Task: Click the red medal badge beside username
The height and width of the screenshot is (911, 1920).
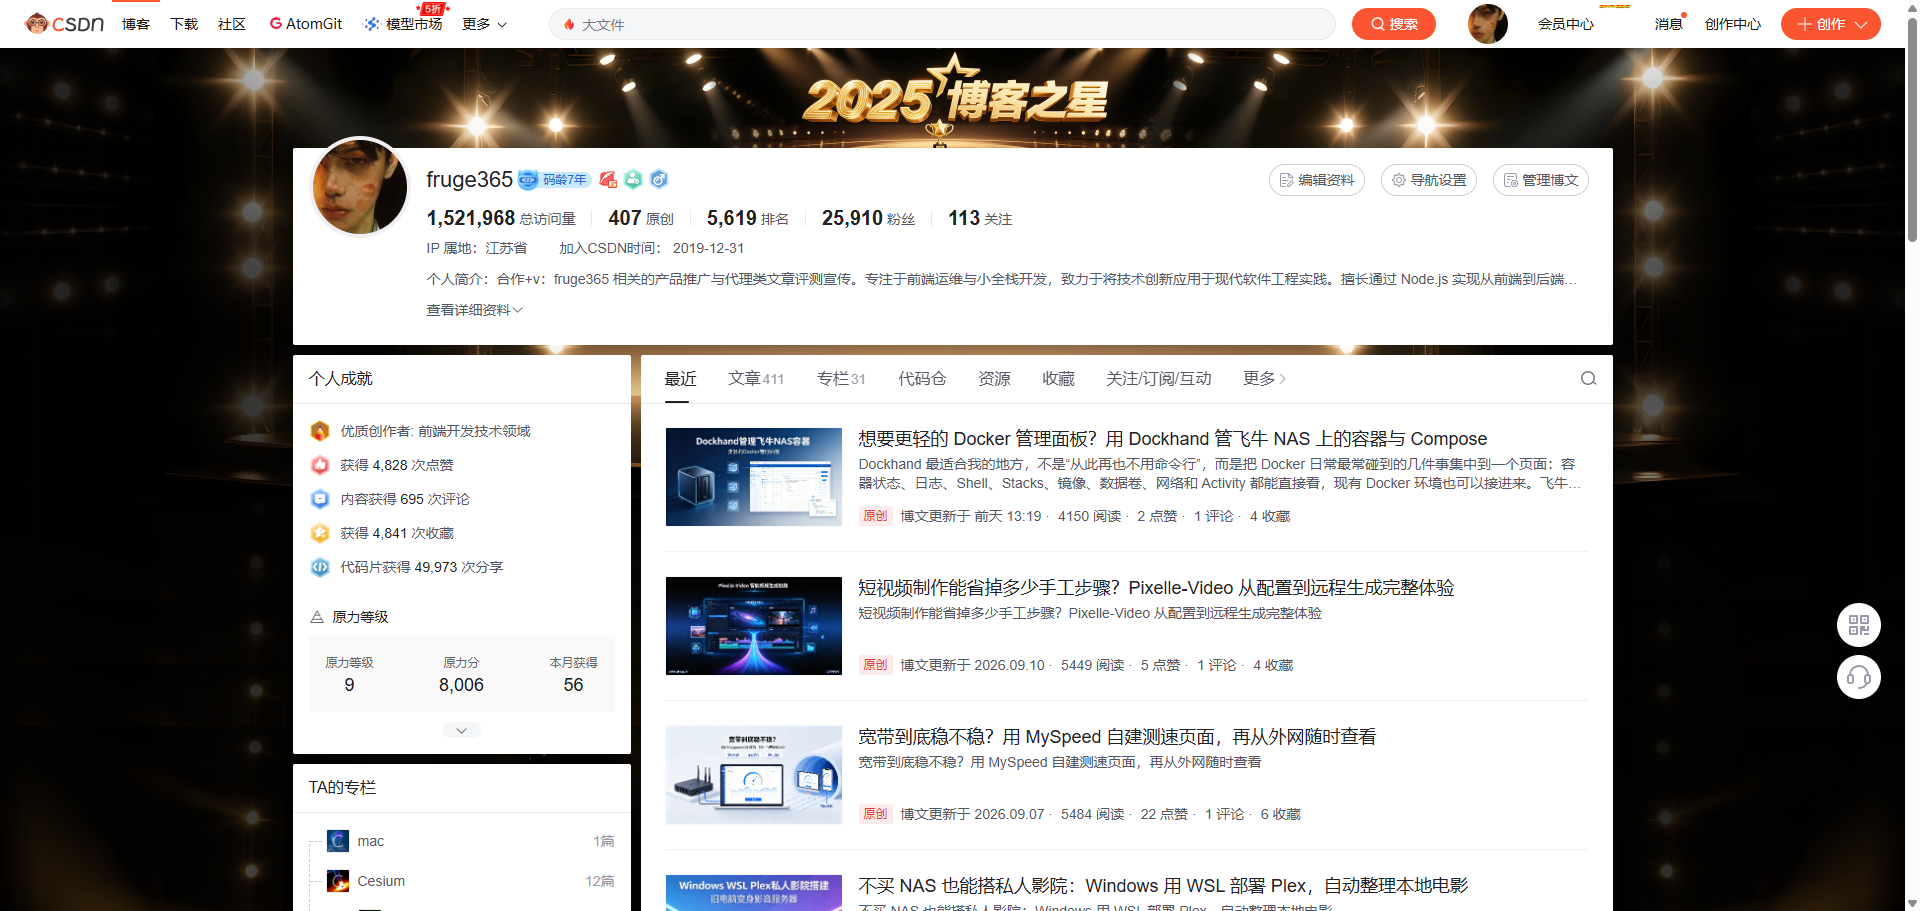Action: pos(608,180)
